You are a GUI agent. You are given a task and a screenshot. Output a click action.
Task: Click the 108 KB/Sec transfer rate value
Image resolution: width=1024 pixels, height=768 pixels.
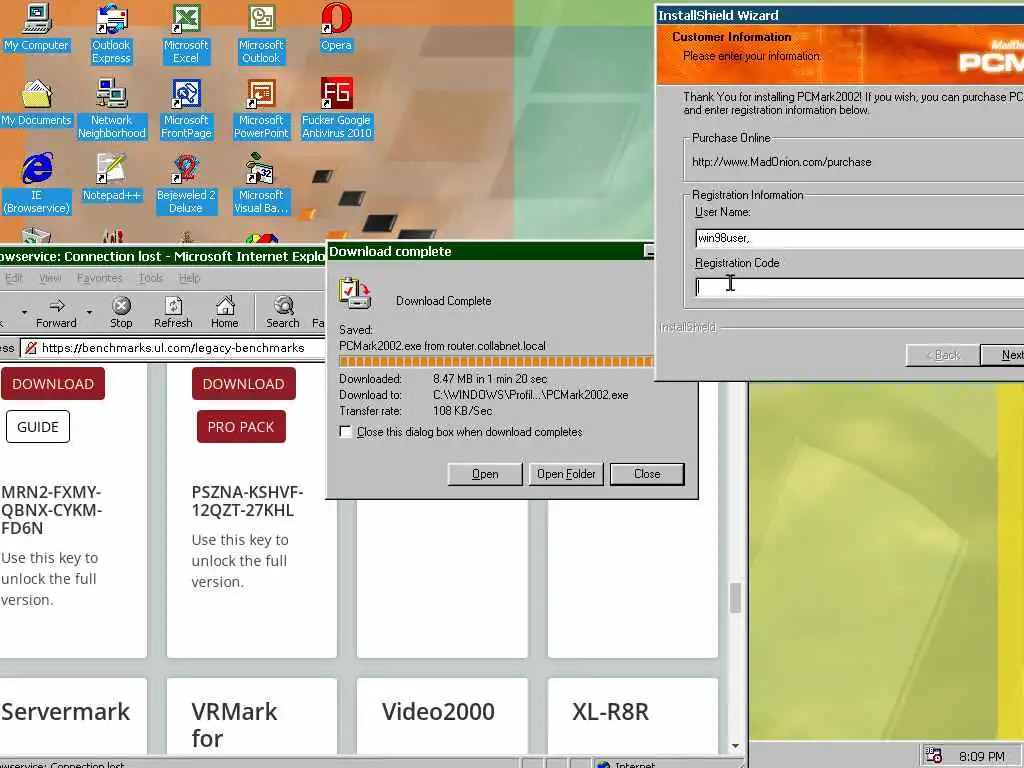point(462,411)
